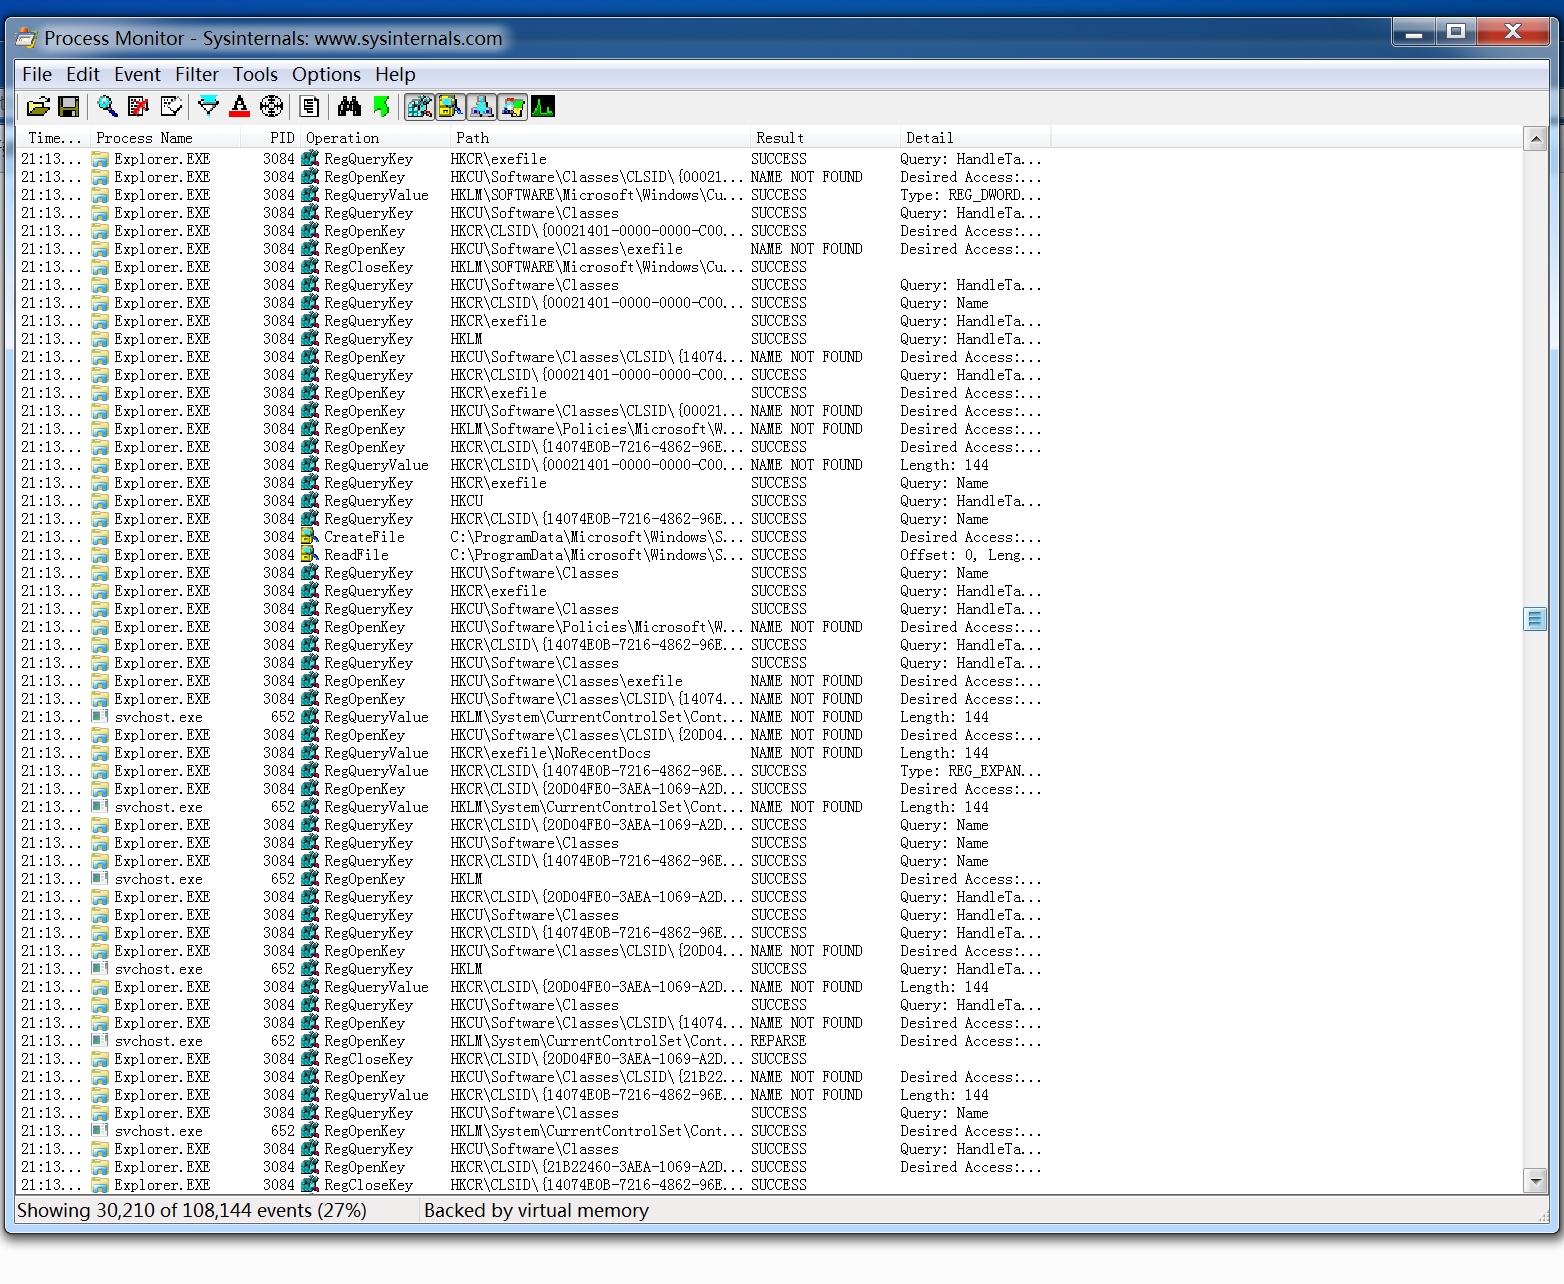Open the Options menu
The width and height of the screenshot is (1564, 1284).
tap(326, 74)
